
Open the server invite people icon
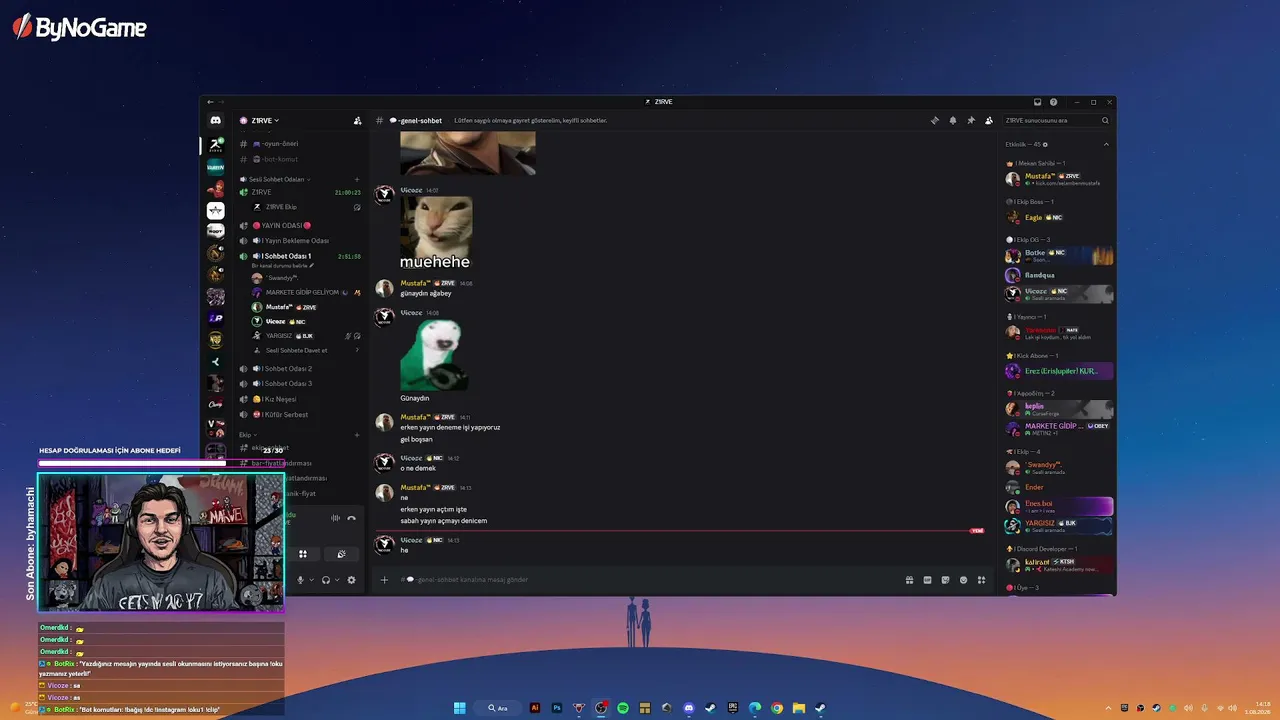pos(357,120)
